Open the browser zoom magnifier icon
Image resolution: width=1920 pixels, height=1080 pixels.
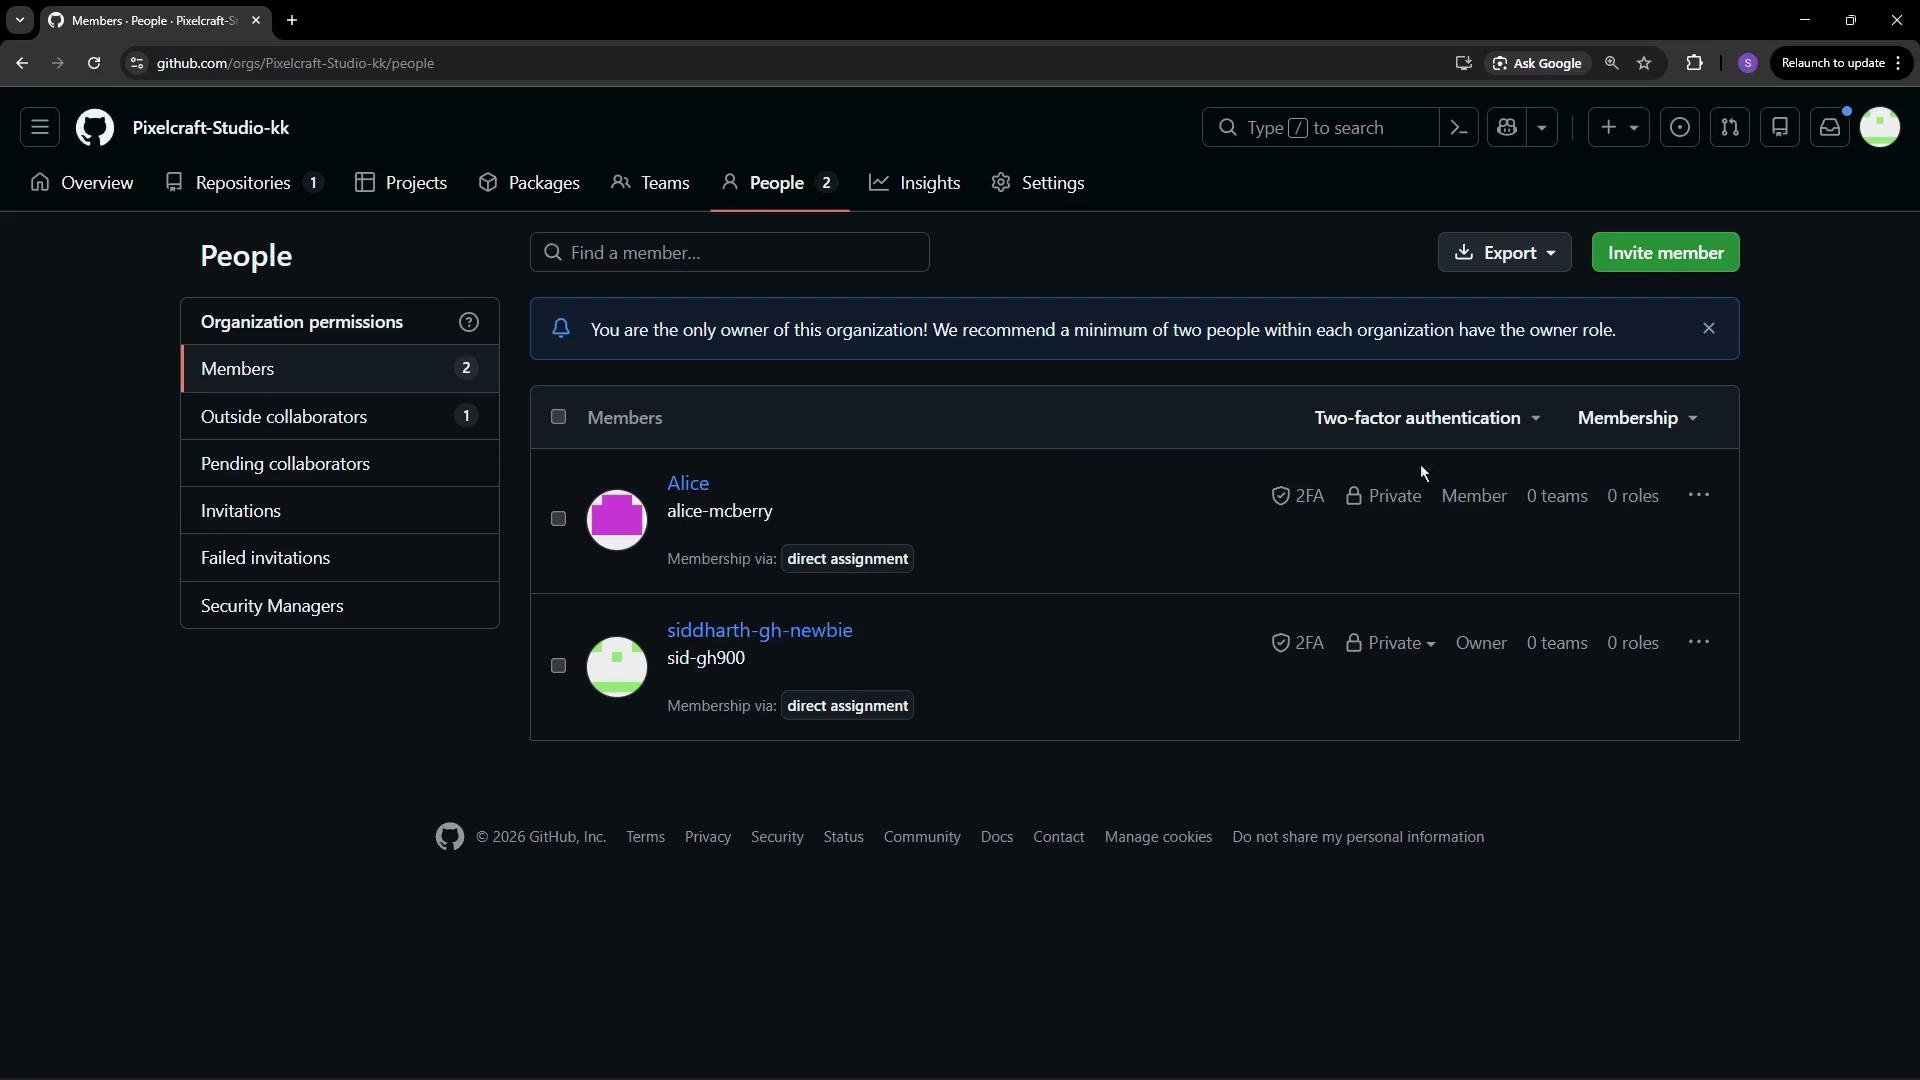(x=1611, y=63)
